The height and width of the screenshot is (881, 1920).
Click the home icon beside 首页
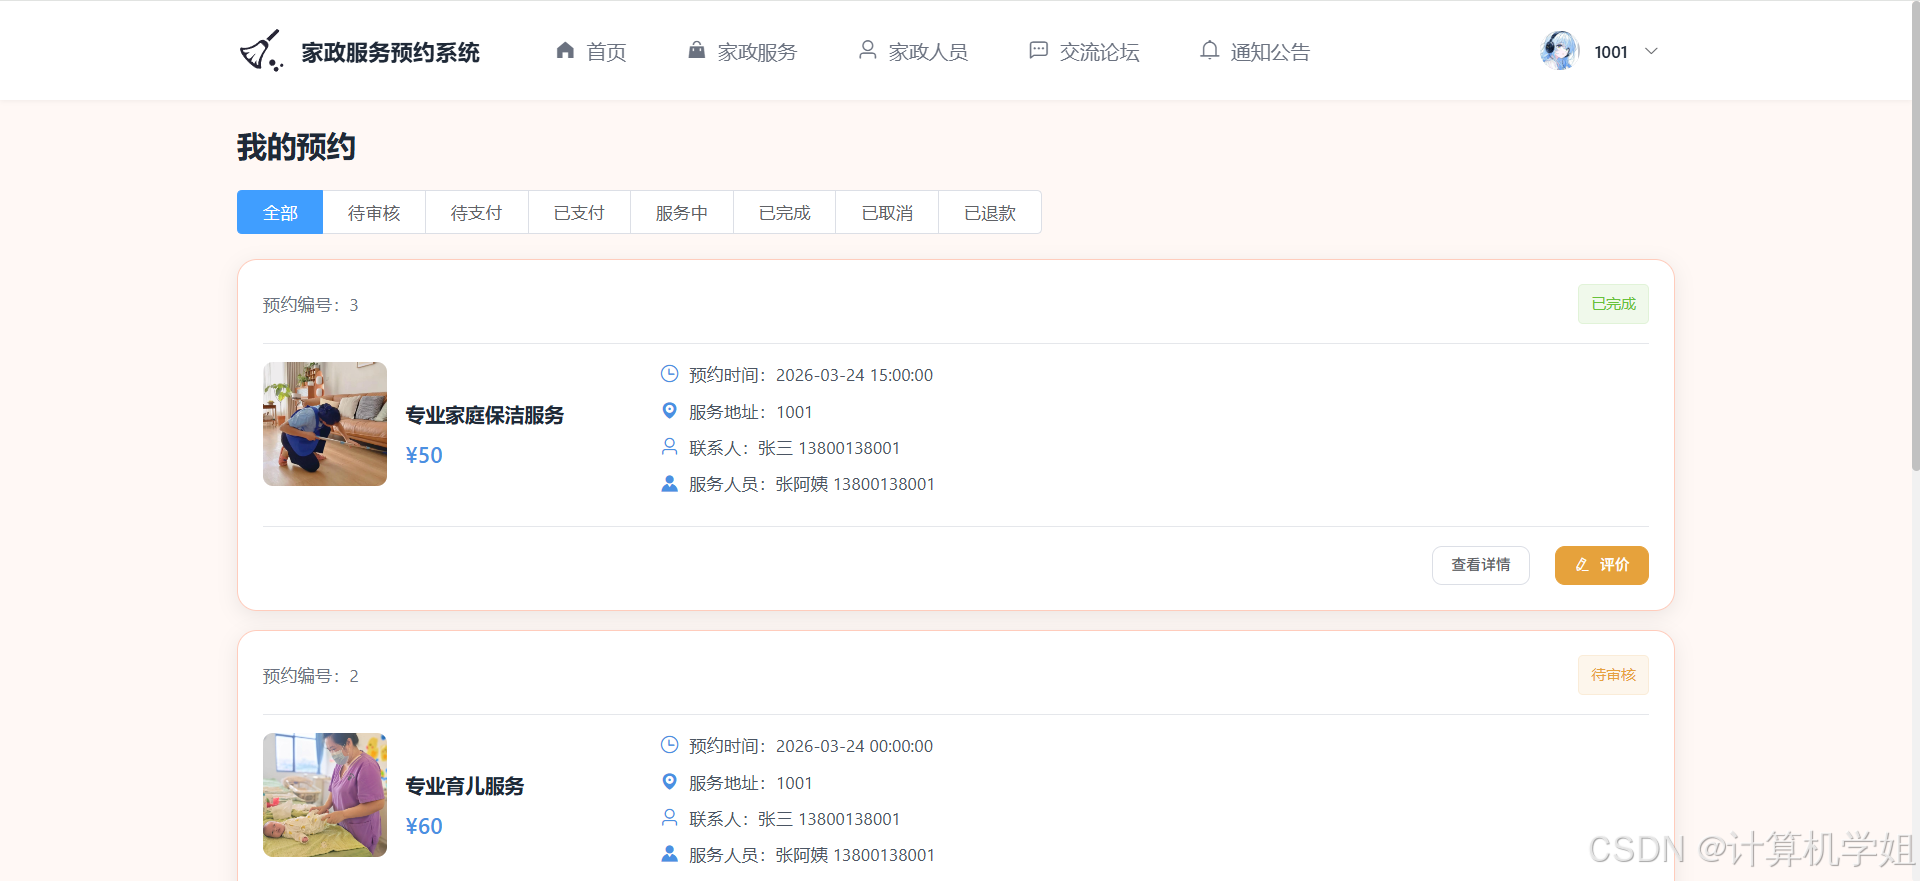coord(565,50)
